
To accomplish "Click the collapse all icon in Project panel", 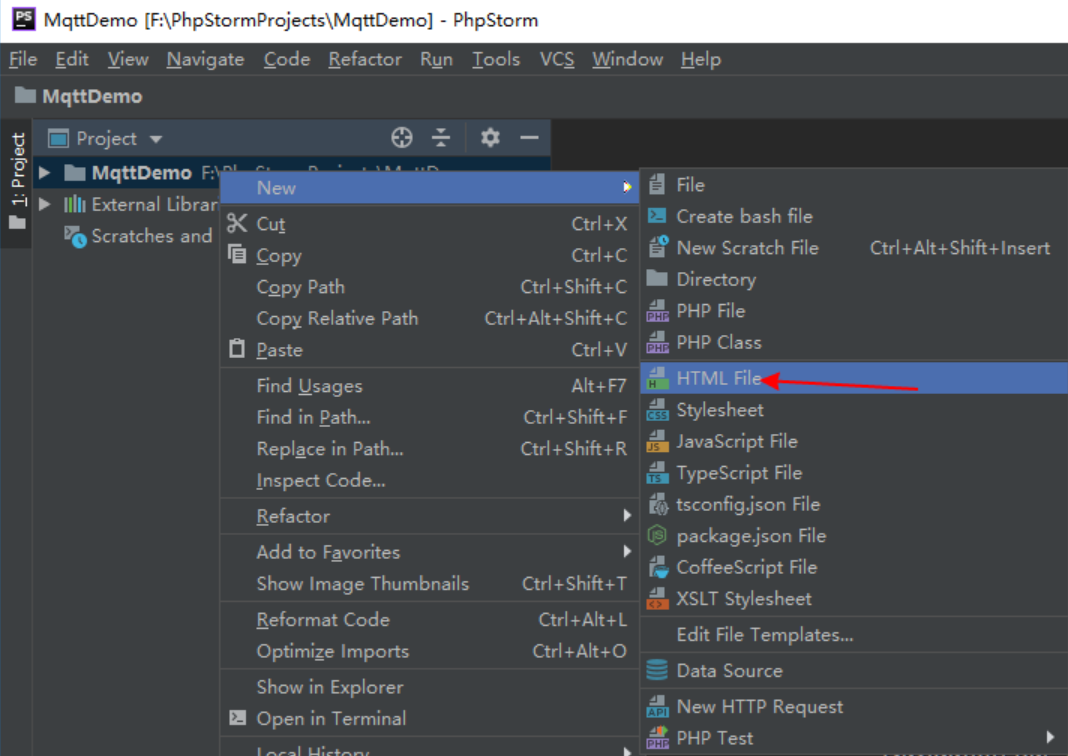I will pos(441,138).
